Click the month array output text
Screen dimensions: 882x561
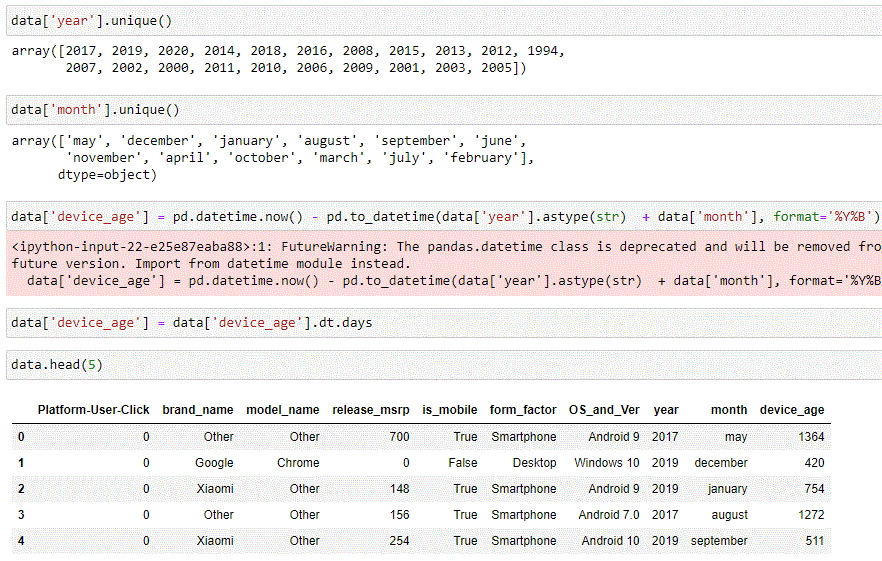click(x=272, y=158)
